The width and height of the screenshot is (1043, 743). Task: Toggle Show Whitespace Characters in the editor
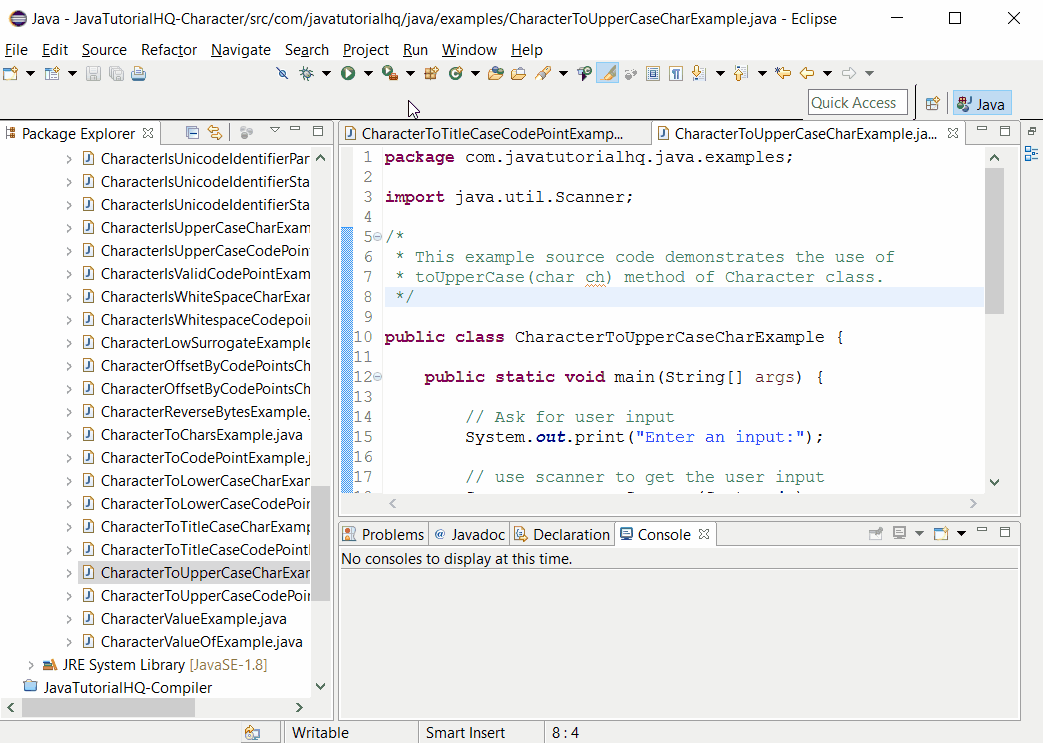(x=677, y=73)
